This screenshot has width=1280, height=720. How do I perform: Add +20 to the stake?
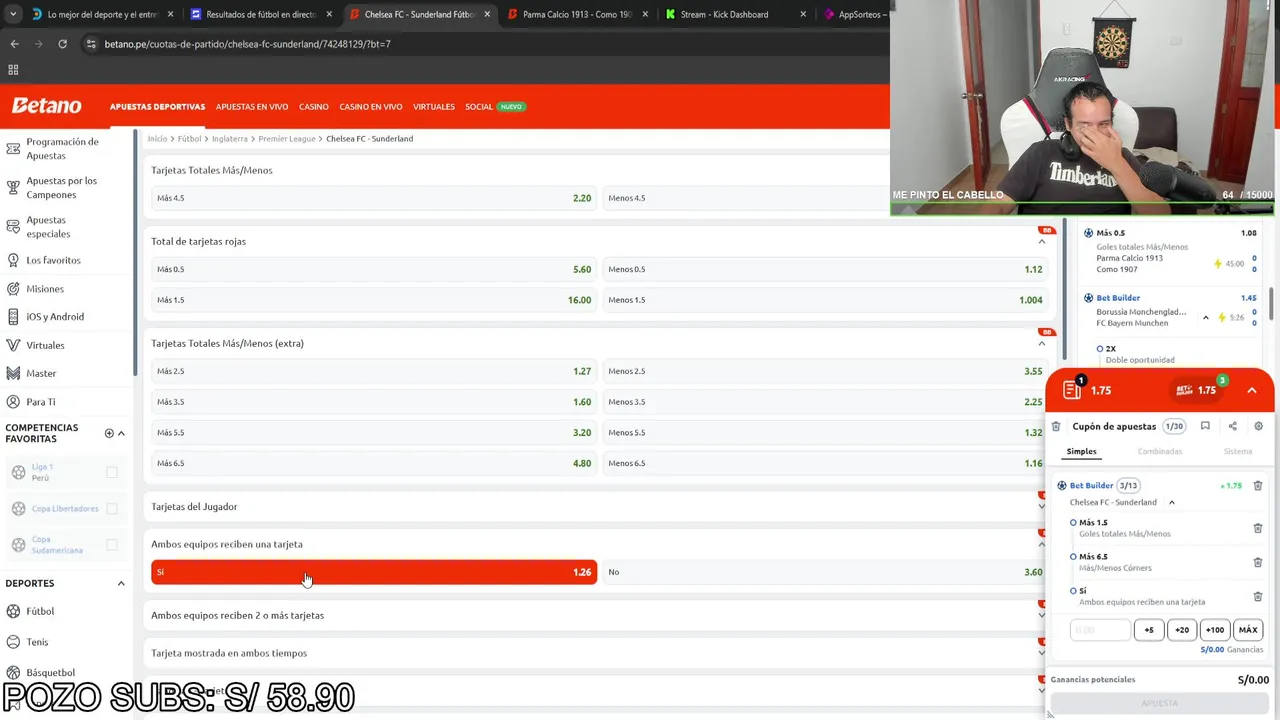click(1182, 630)
